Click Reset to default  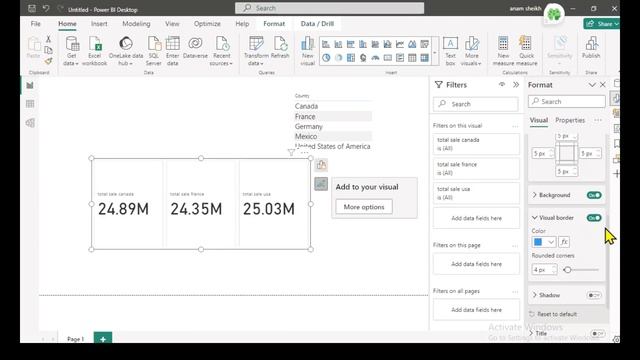(x=553, y=314)
